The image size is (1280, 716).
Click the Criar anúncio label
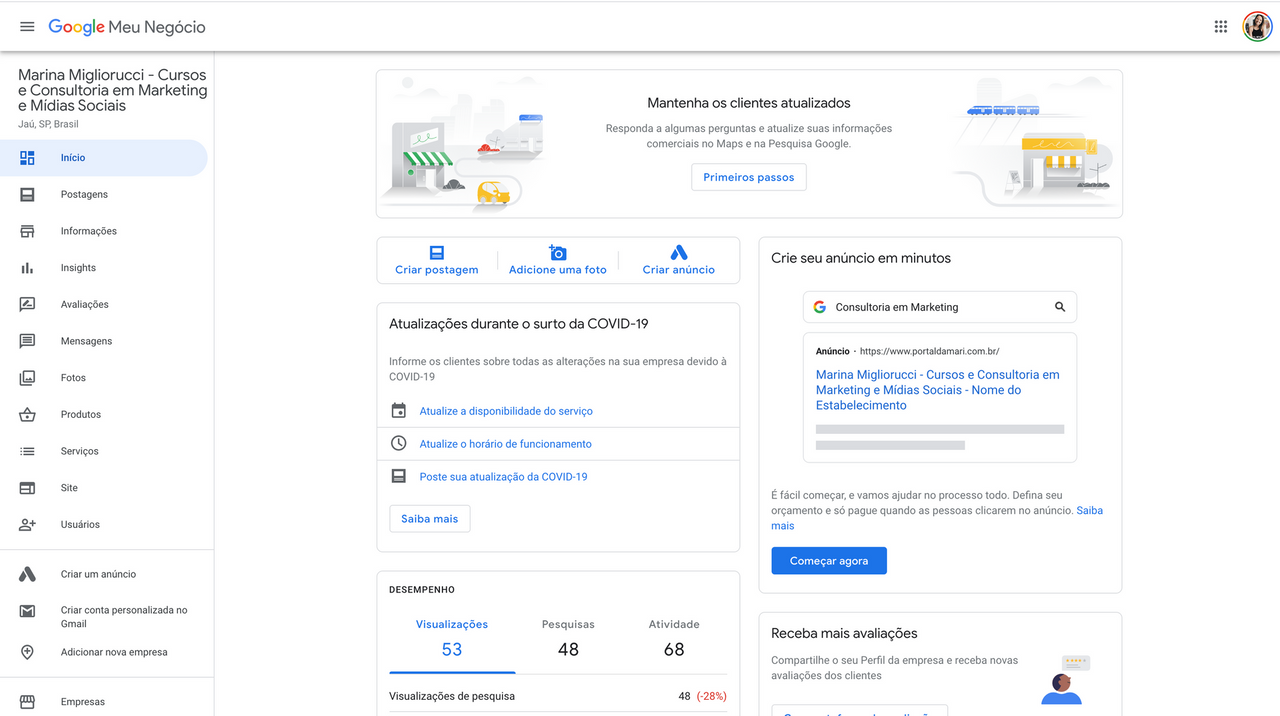coord(679,270)
